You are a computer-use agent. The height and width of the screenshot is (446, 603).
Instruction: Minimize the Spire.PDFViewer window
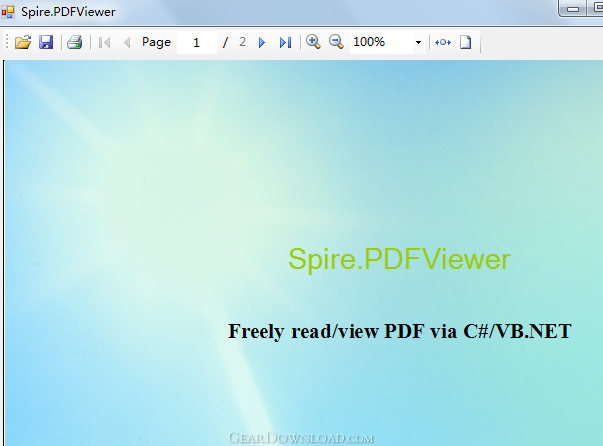click(573, 8)
